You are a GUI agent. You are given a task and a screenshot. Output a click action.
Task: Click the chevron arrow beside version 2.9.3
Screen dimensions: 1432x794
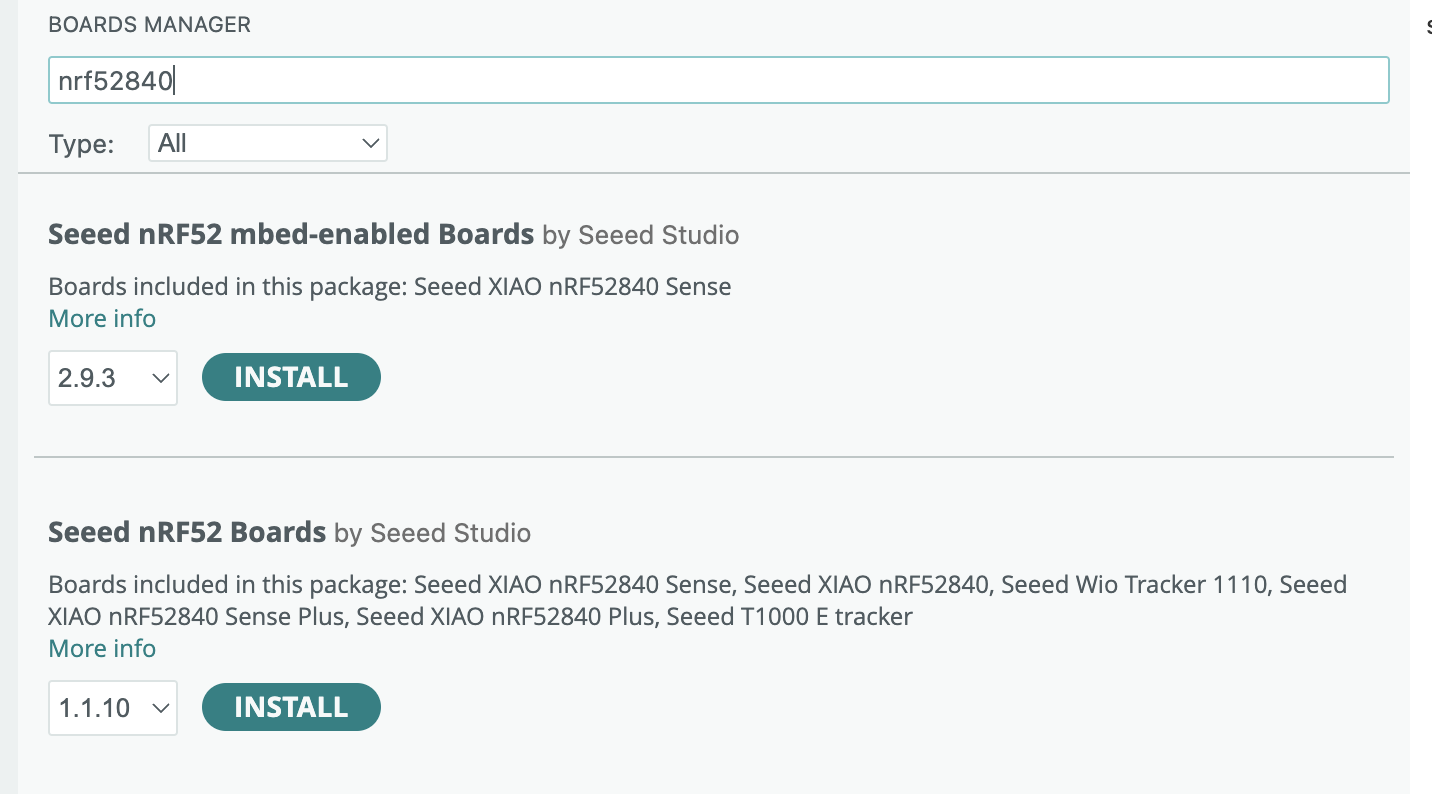tap(159, 378)
